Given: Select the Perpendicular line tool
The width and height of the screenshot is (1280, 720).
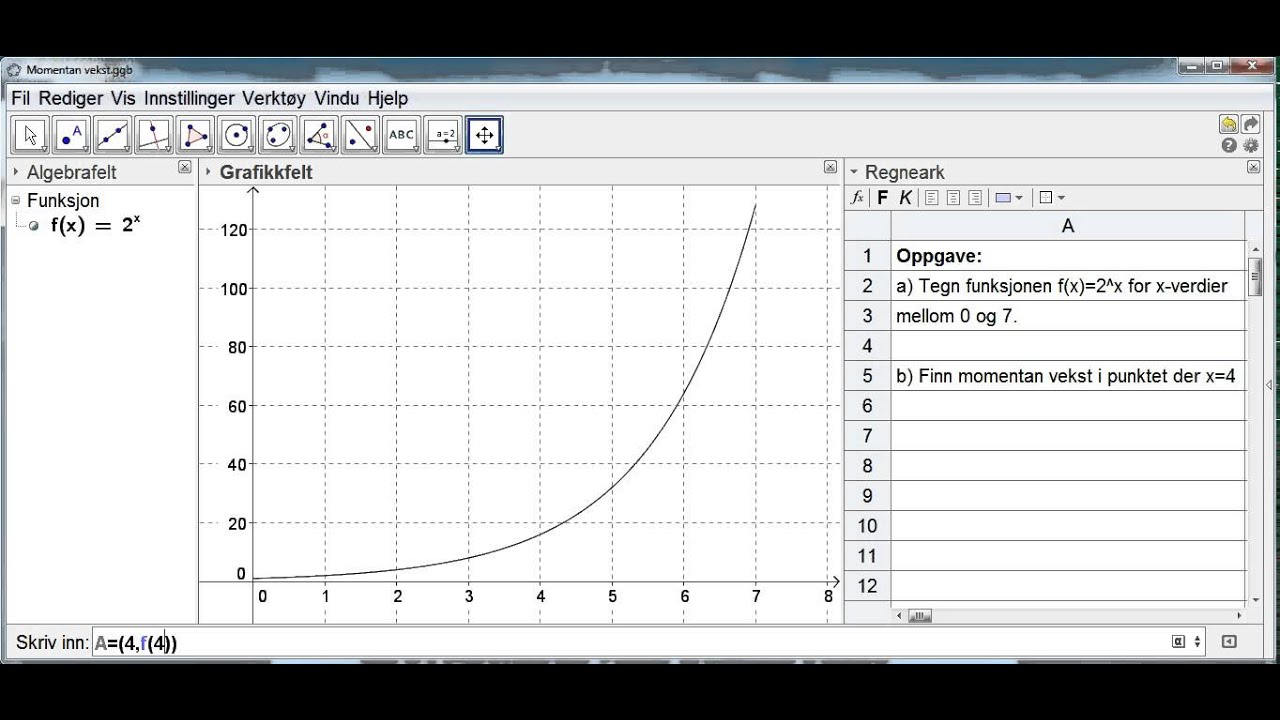Looking at the screenshot, I should tap(154, 135).
